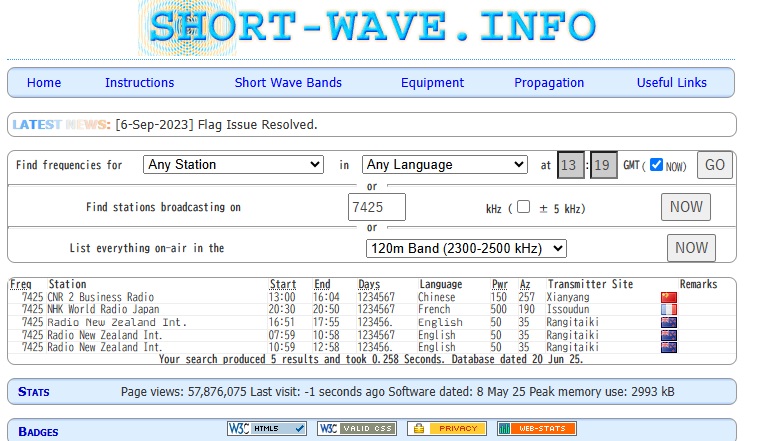Open the 120m Band dropdown
Image resolution: width=775 pixels, height=441 pixels.
(x=466, y=248)
